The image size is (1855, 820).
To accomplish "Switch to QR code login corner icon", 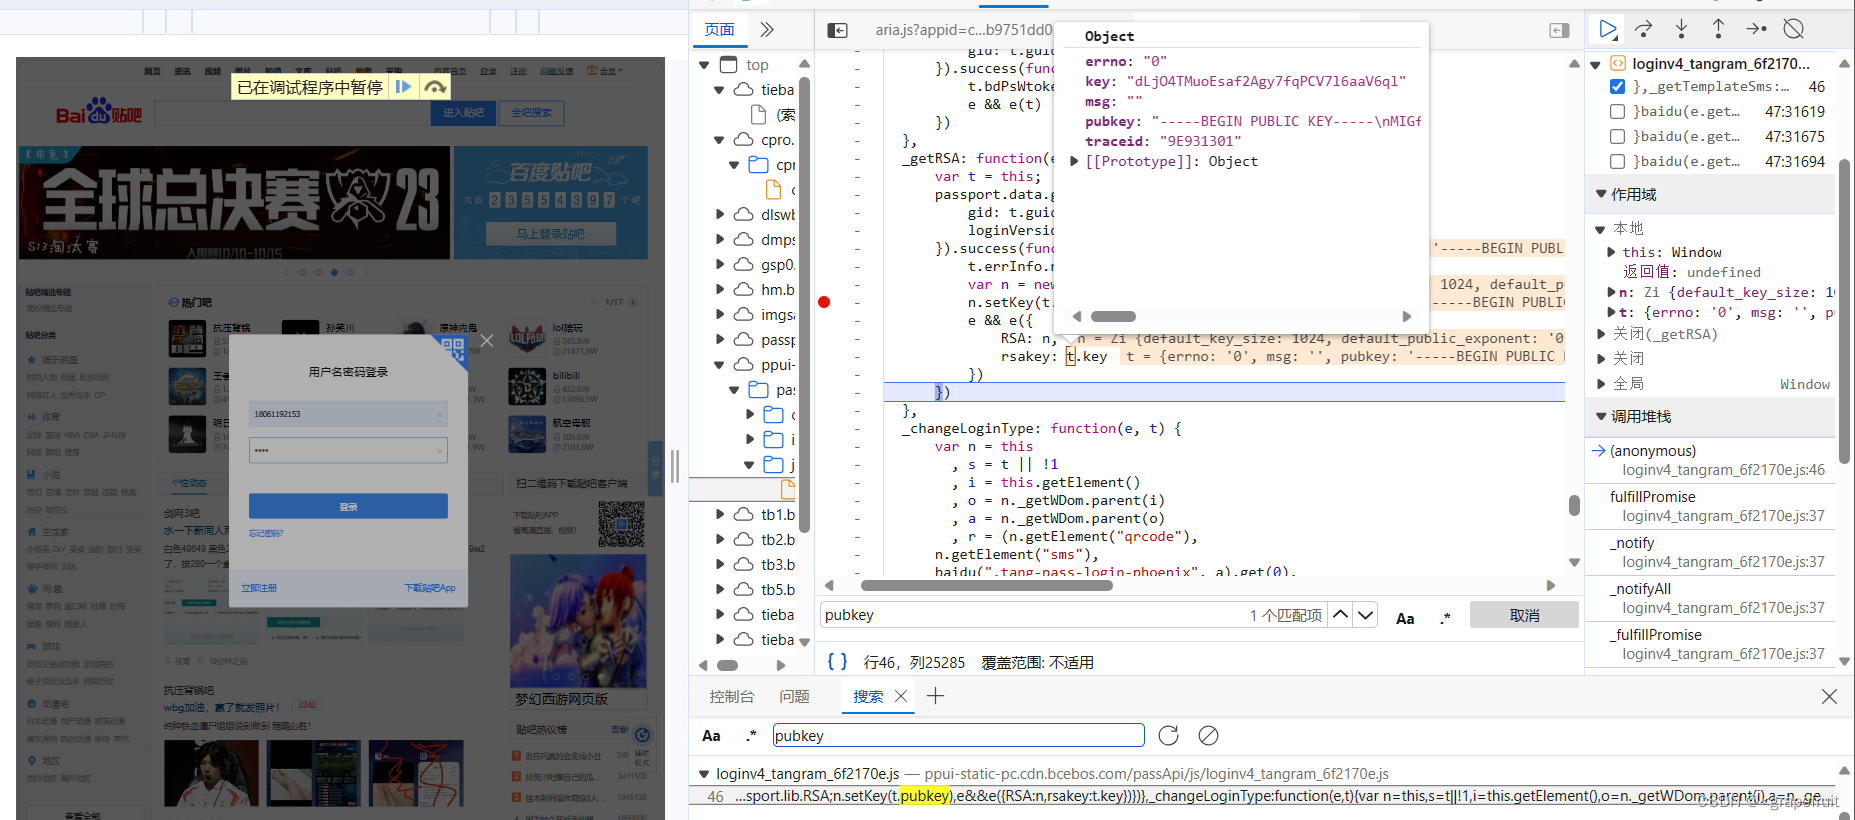I will [x=452, y=350].
